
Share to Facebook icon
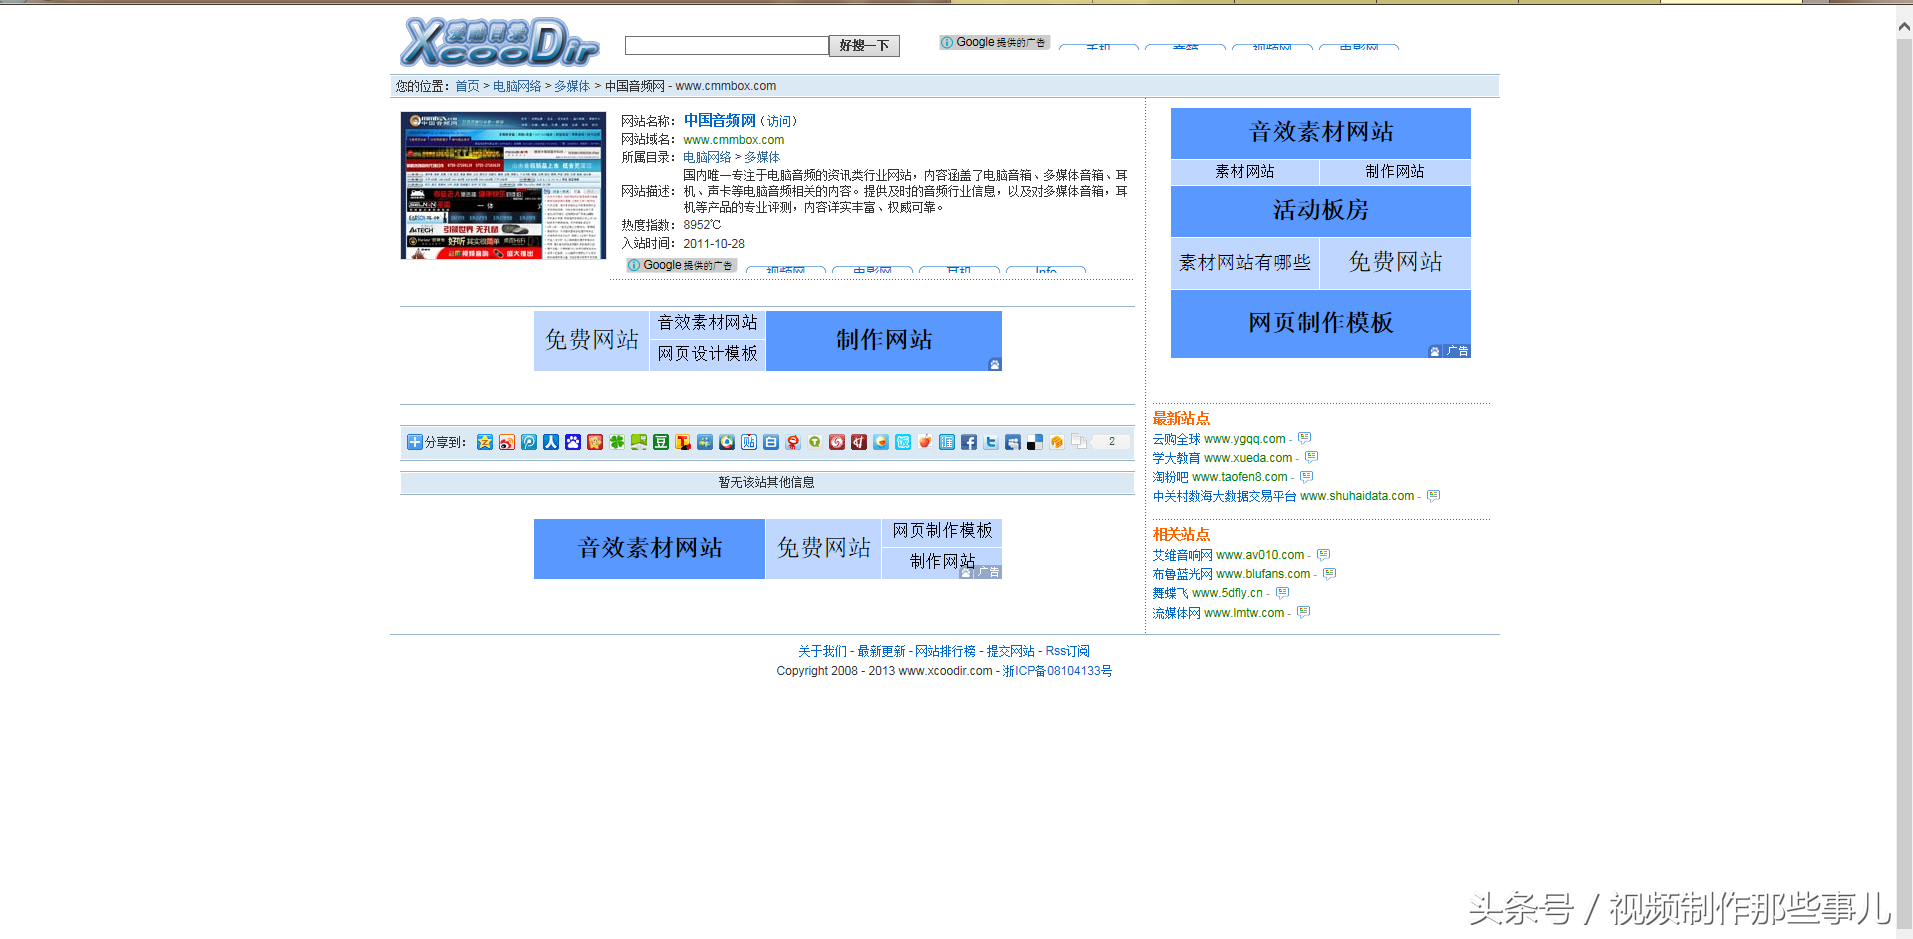[969, 442]
